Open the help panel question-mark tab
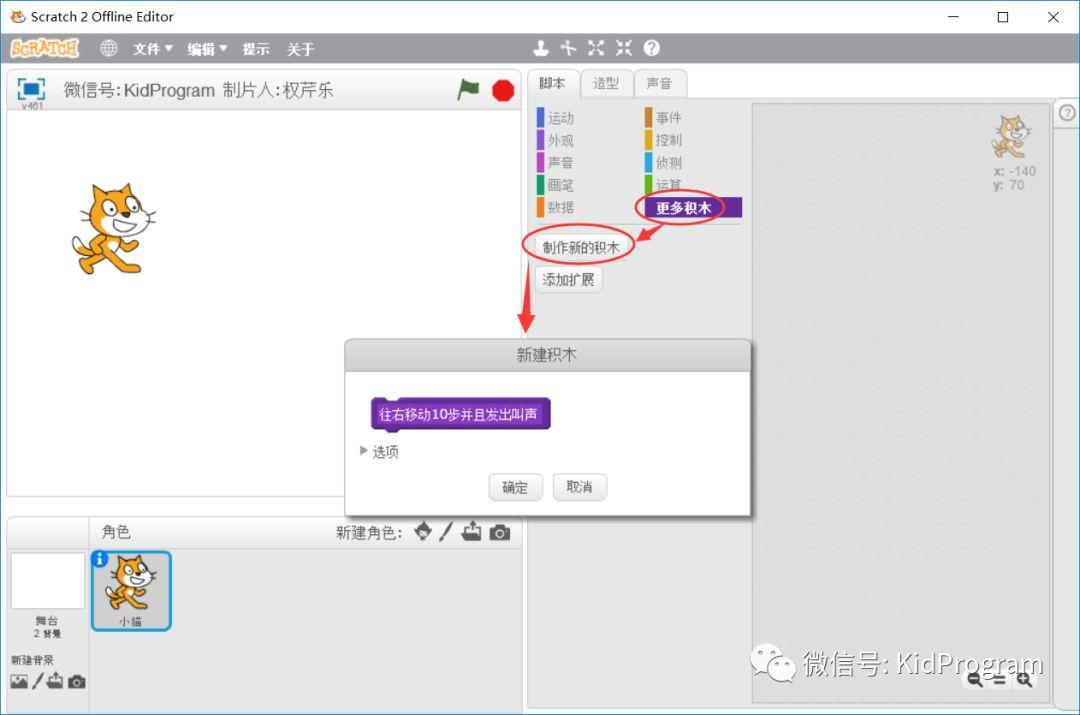The width and height of the screenshot is (1080, 715). click(1067, 112)
